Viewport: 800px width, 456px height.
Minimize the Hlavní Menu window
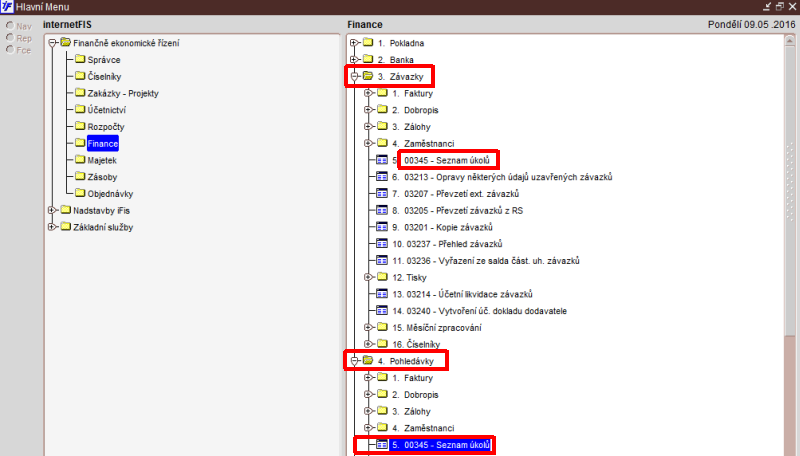(767, 7)
